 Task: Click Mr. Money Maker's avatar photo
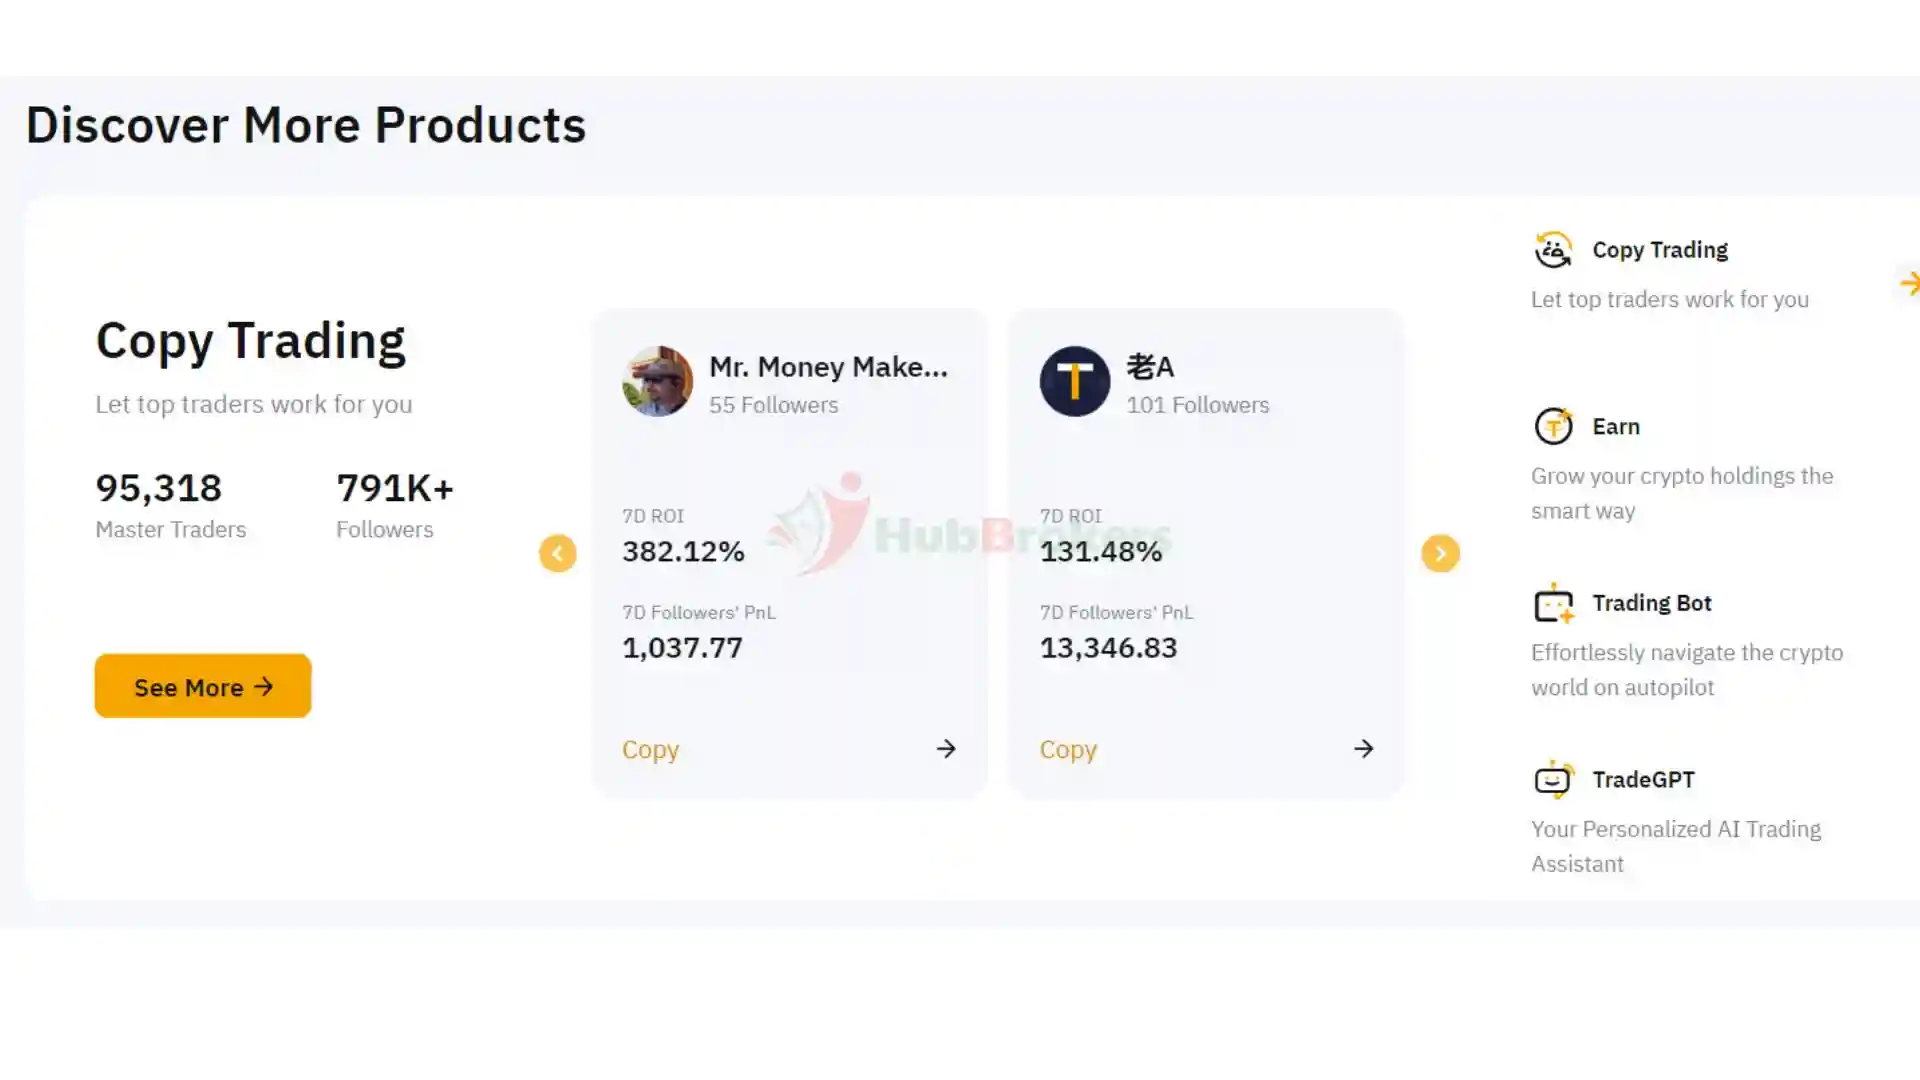657,381
